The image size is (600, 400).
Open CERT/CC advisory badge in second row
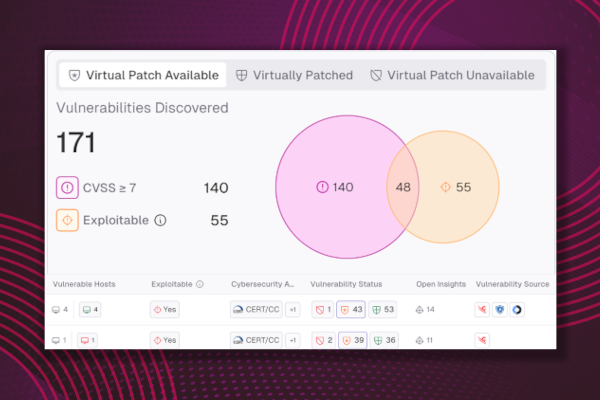[256, 340]
